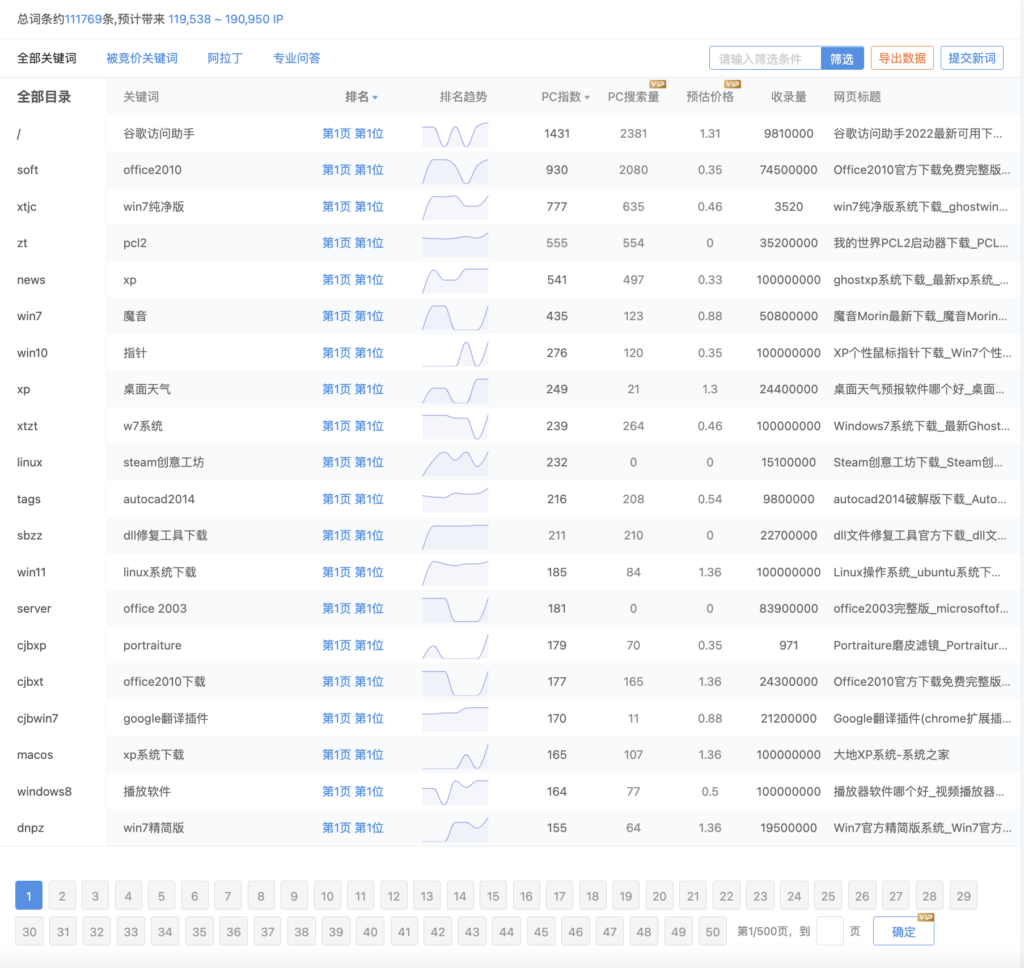
Task: Sort by the 排名 column arrow
Action: [x=375, y=97]
